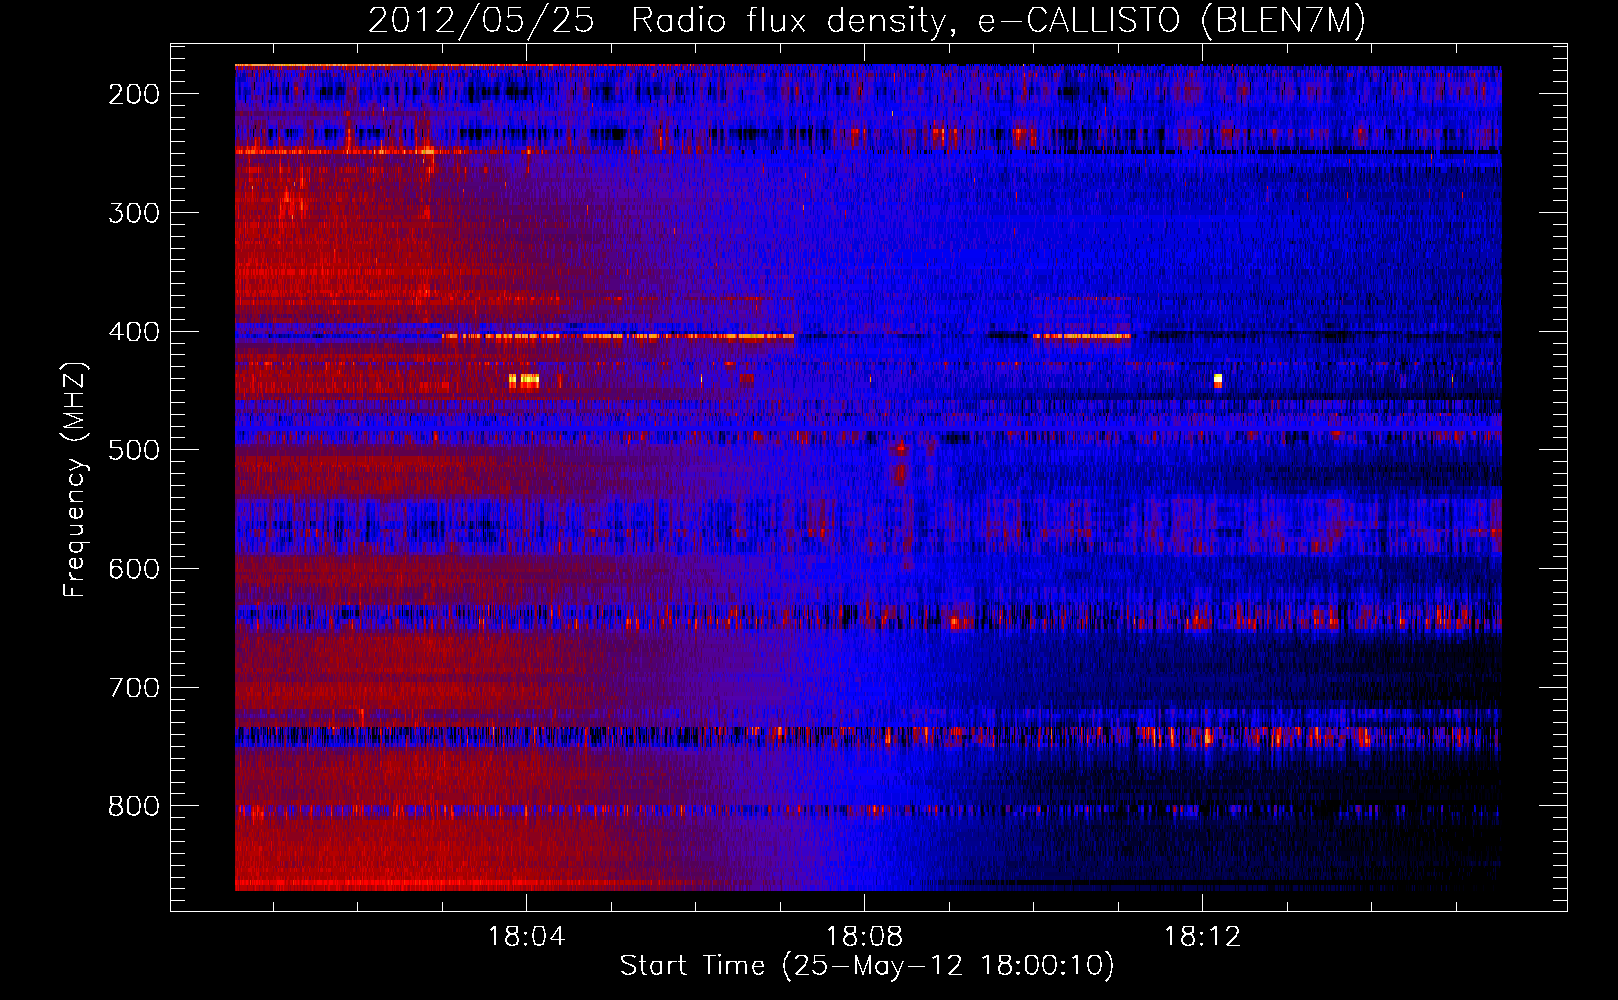Click the 18:04 time tick label
Screen dimensions: 1618x1000
tap(526, 937)
